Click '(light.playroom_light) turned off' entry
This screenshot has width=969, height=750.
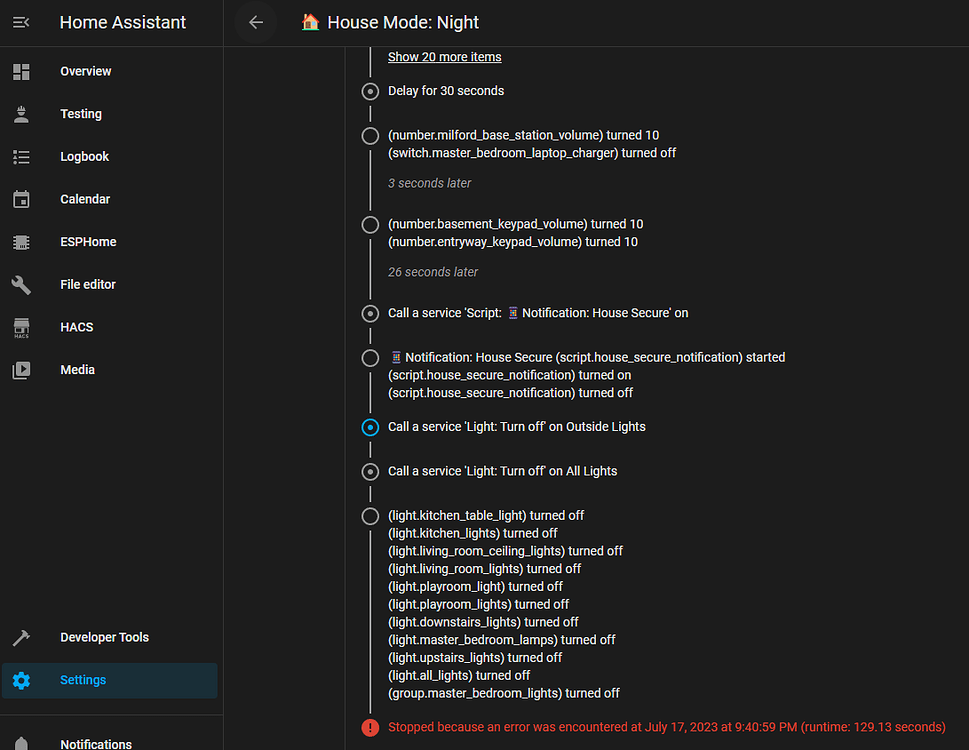tap(475, 587)
